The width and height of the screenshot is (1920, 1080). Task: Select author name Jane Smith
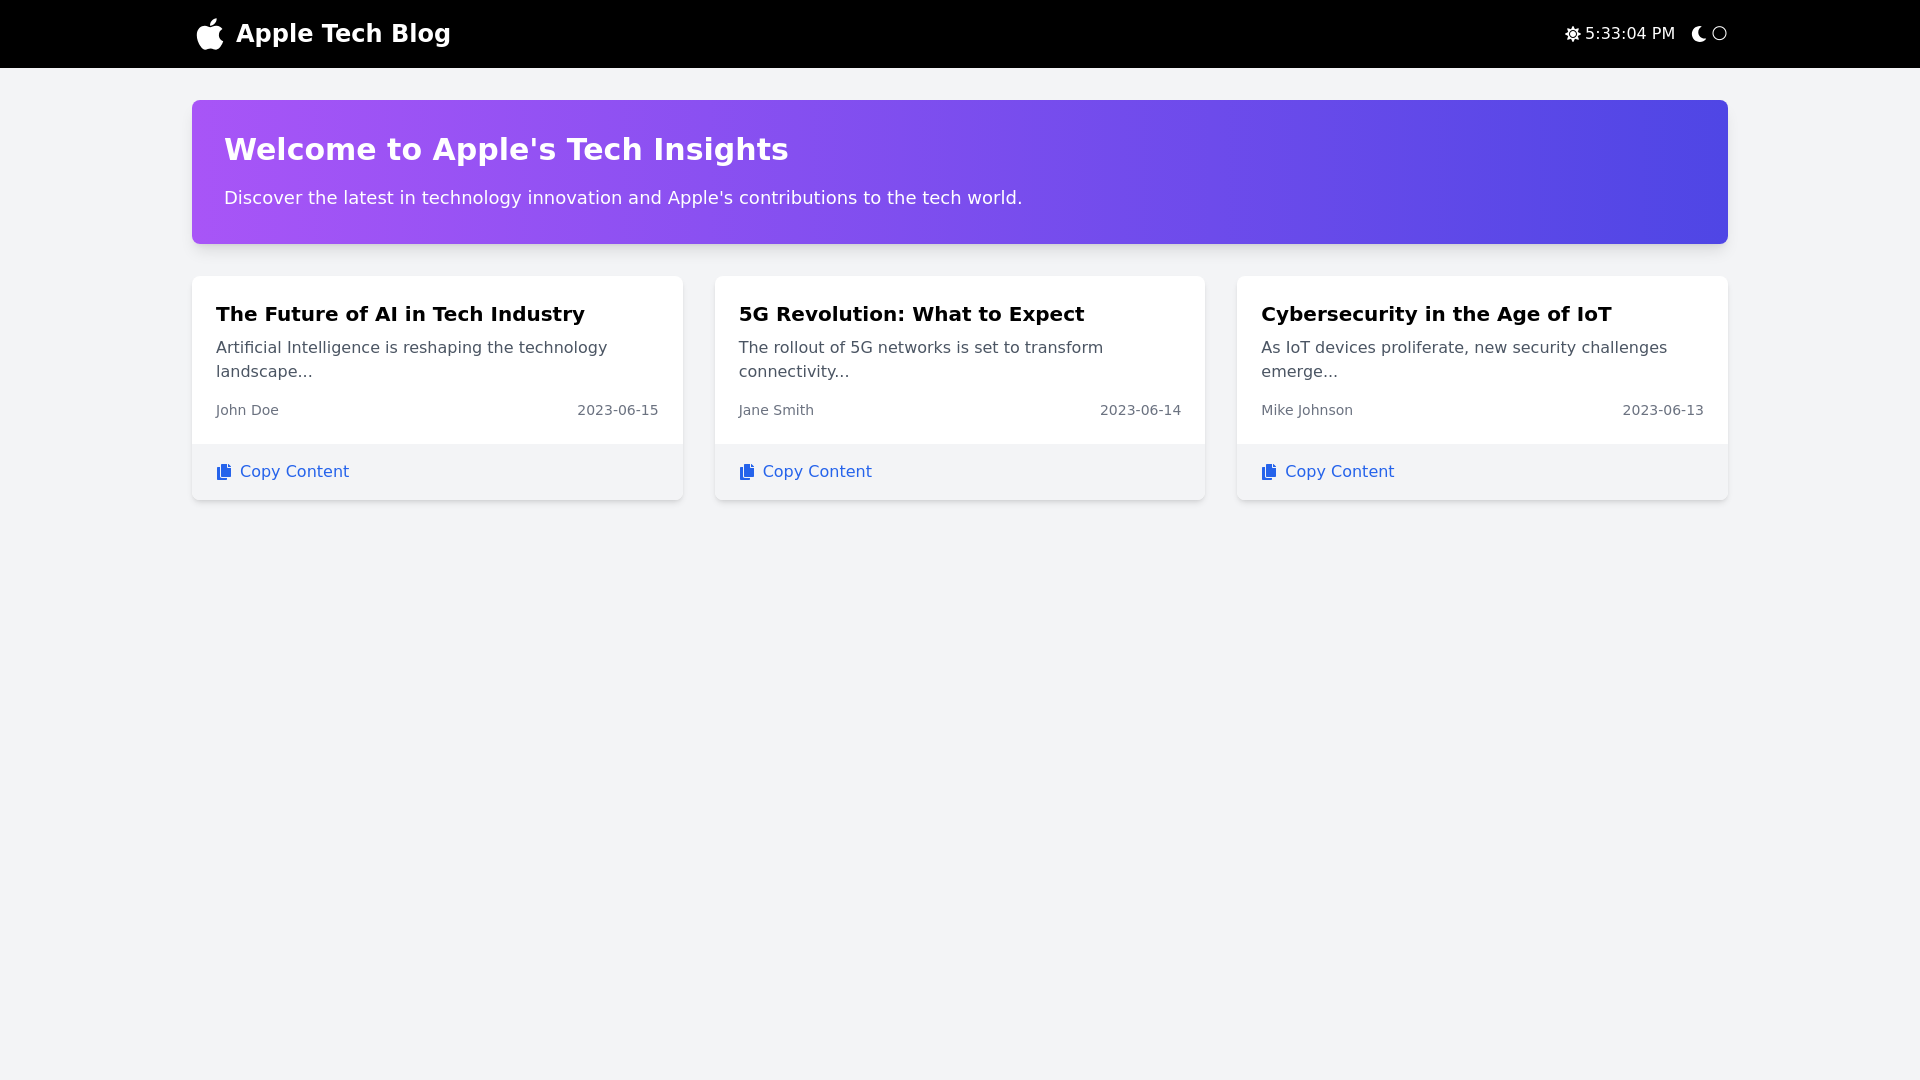point(776,410)
